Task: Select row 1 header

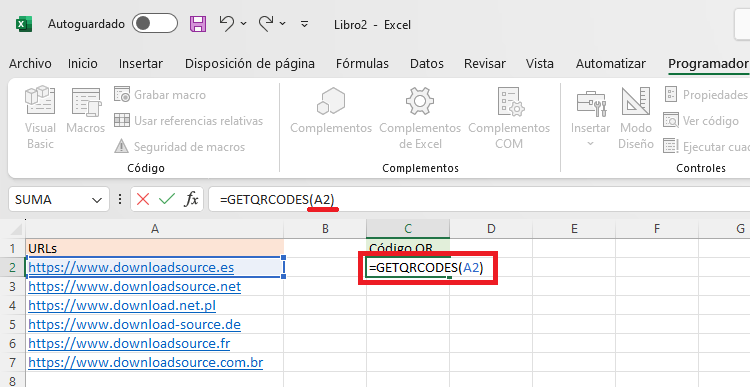Action: pyautogui.click(x=12, y=248)
